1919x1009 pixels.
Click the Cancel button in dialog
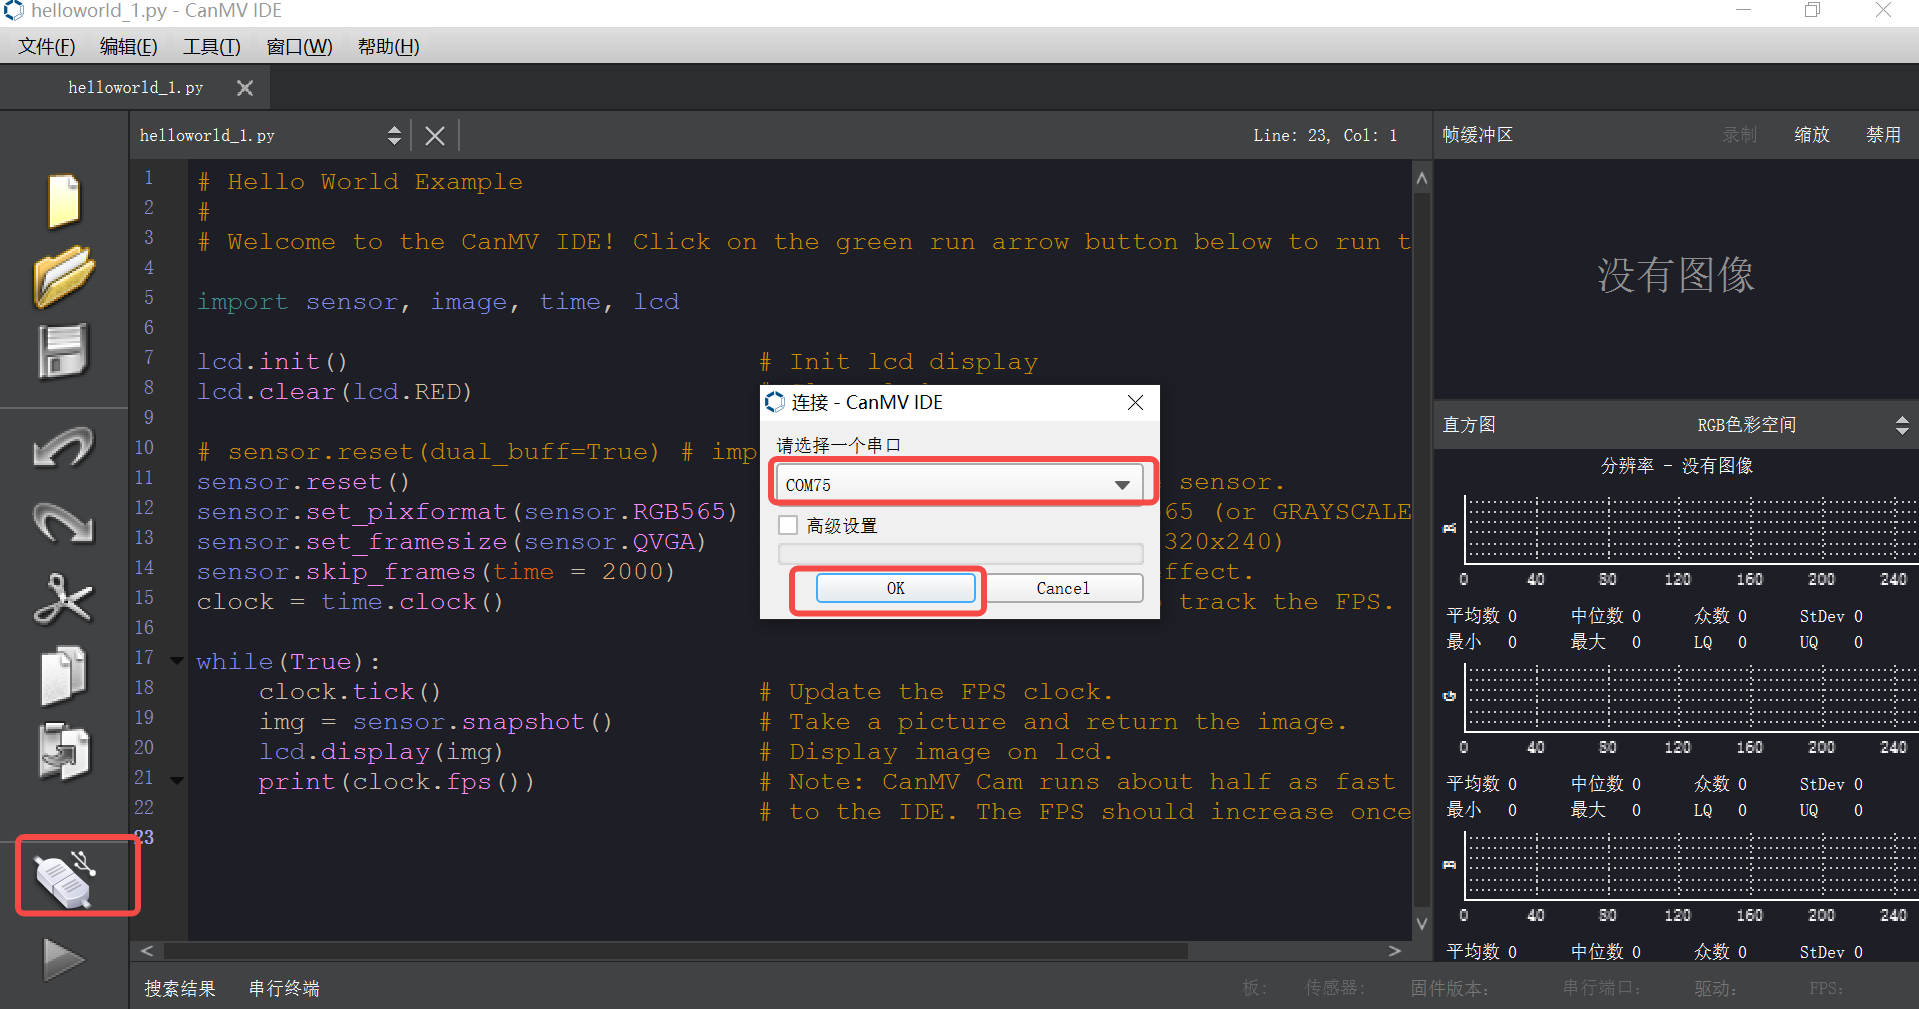pos(1063,588)
